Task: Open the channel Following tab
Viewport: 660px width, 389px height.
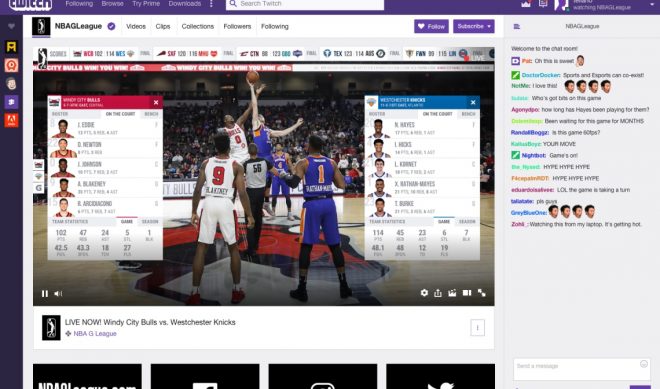Action: (274, 26)
